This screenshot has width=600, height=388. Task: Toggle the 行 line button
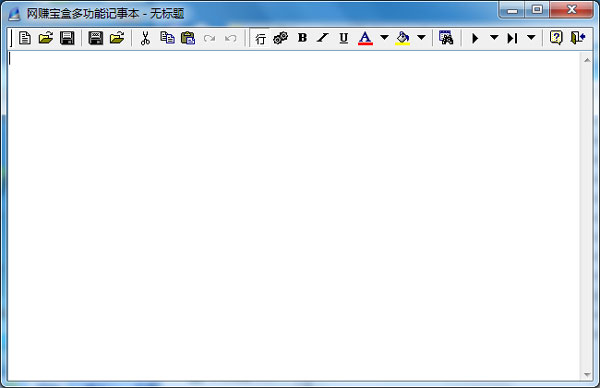pyautogui.click(x=261, y=38)
